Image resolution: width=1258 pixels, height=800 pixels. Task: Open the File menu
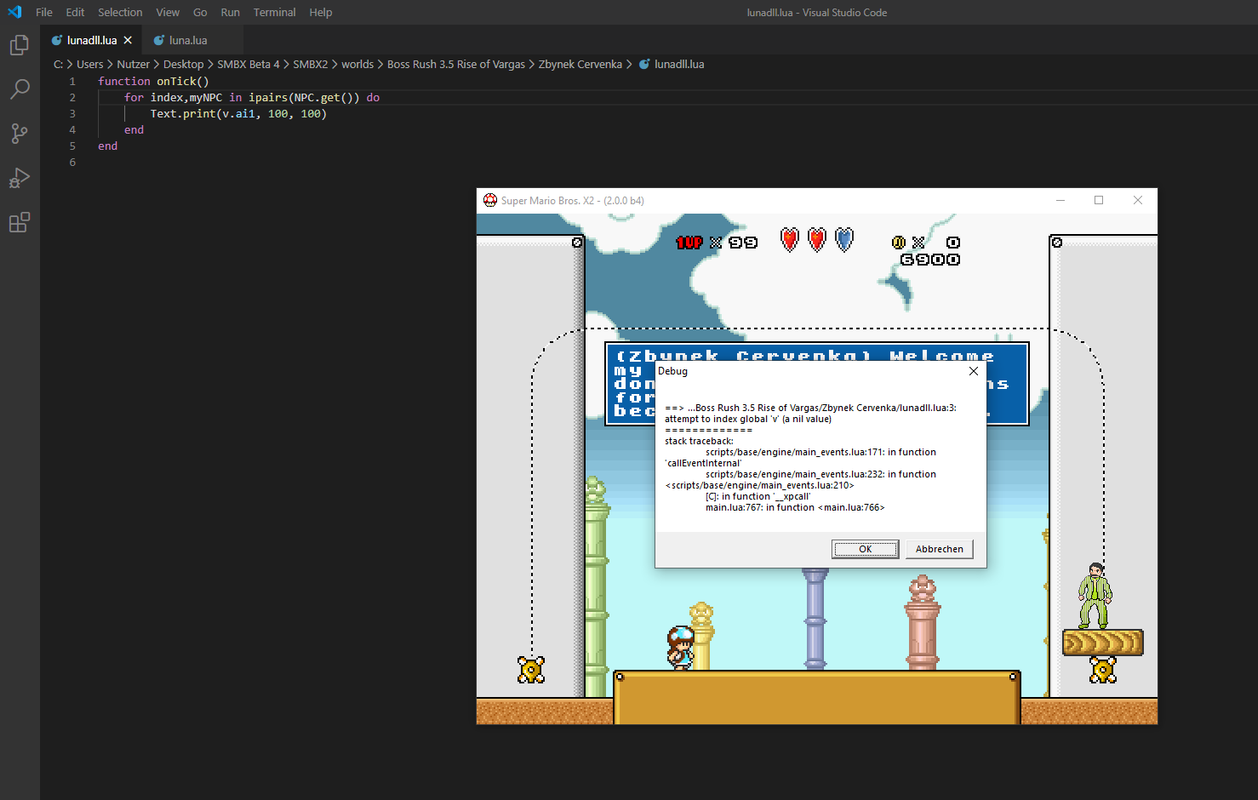(x=44, y=12)
